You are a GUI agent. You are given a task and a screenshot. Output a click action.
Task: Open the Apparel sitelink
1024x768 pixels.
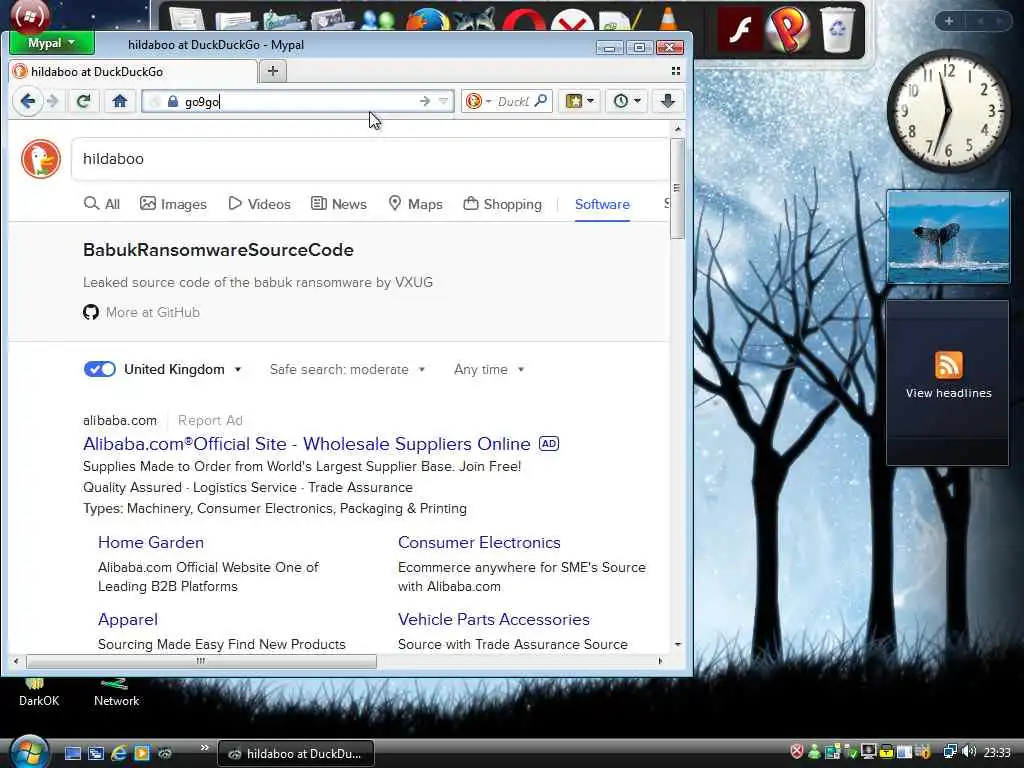point(128,619)
